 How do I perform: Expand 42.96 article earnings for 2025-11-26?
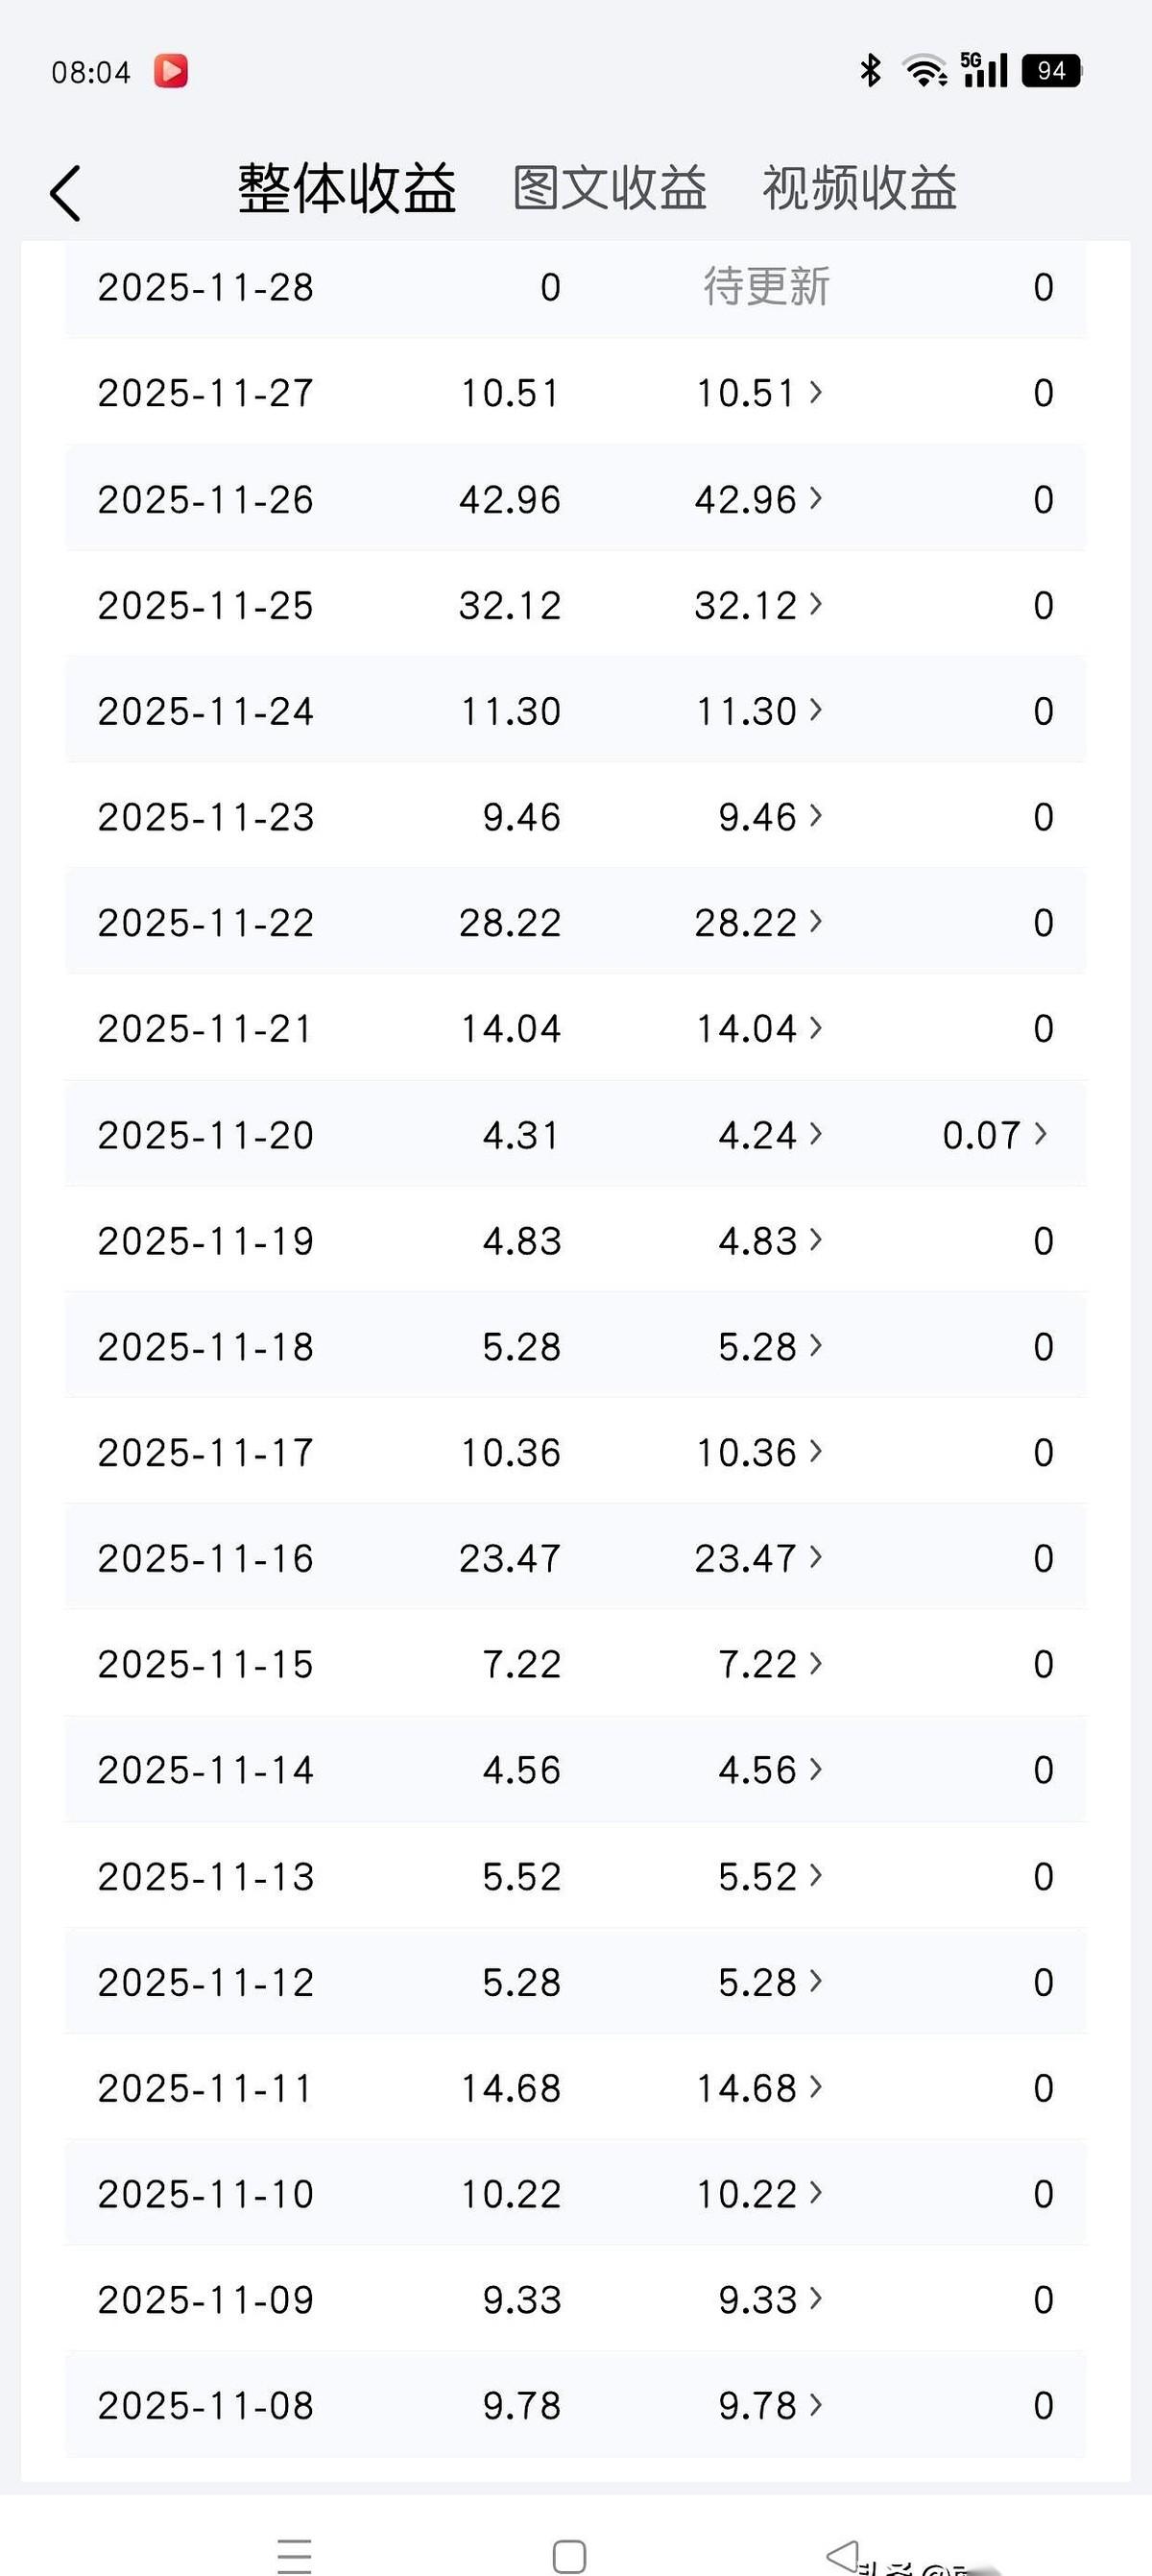(759, 499)
